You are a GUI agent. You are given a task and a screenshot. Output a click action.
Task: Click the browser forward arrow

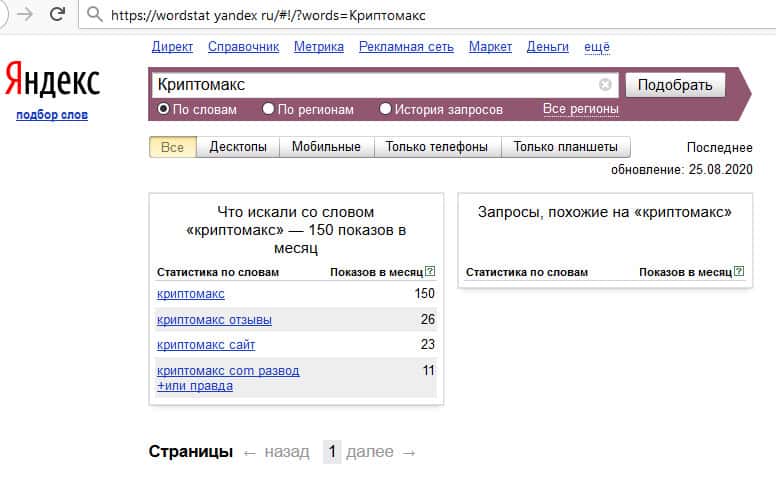coord(23,14)
